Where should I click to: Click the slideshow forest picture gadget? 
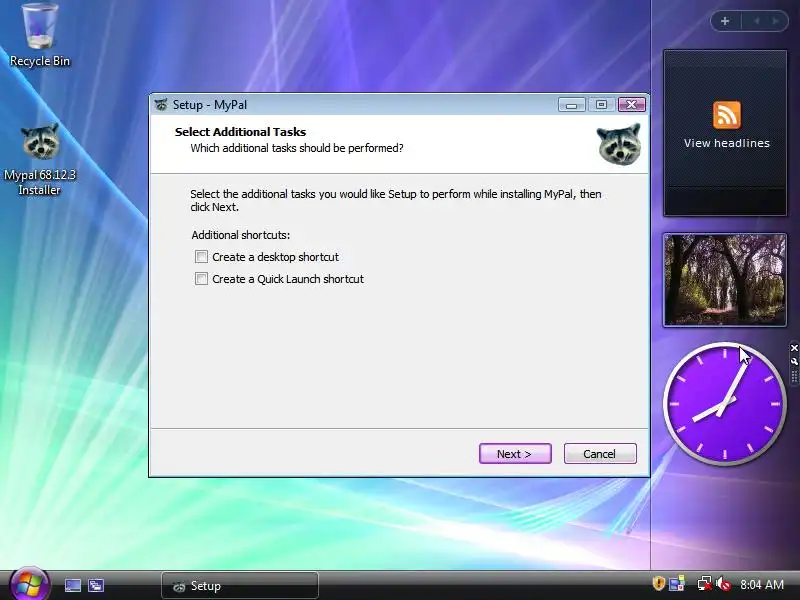(x=724, y=280)
